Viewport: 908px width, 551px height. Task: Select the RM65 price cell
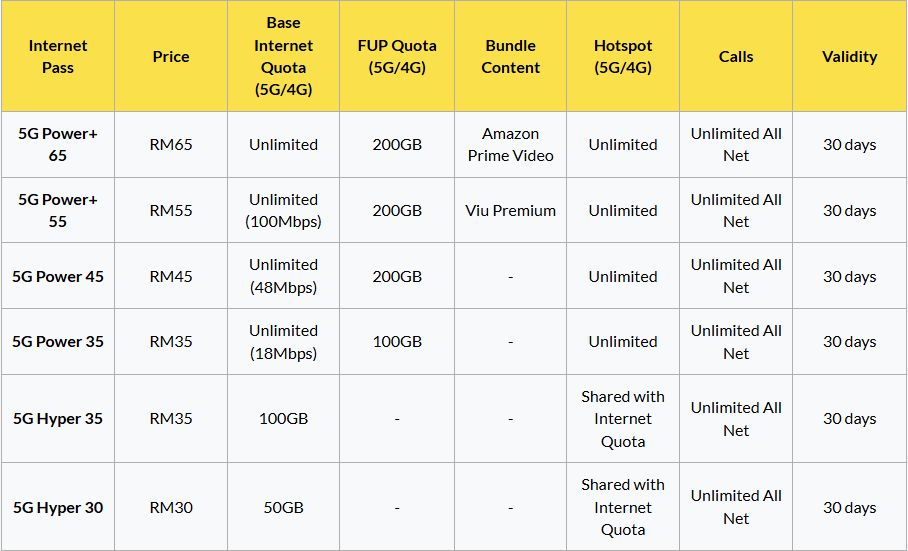(x=171, y=144)
